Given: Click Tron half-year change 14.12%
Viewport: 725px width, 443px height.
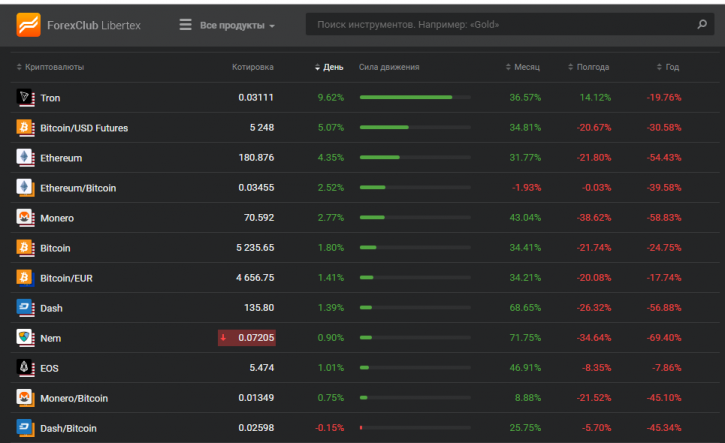Looking at the screenshot, I should pyautogui.click(x=596, y=97).
